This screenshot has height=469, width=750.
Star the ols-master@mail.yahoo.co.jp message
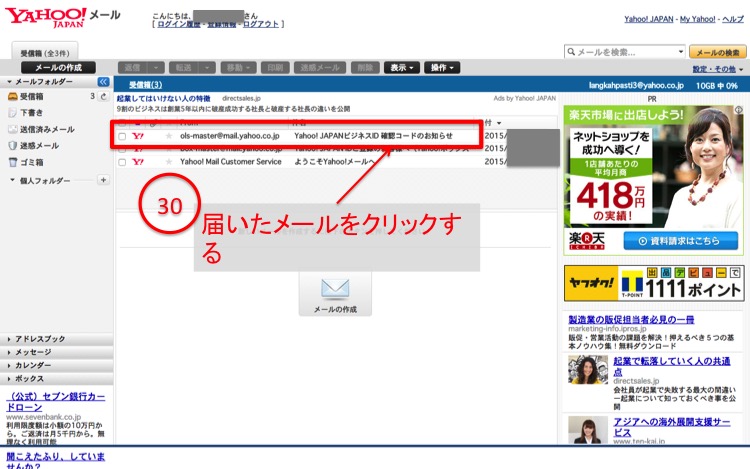point(168,136)
